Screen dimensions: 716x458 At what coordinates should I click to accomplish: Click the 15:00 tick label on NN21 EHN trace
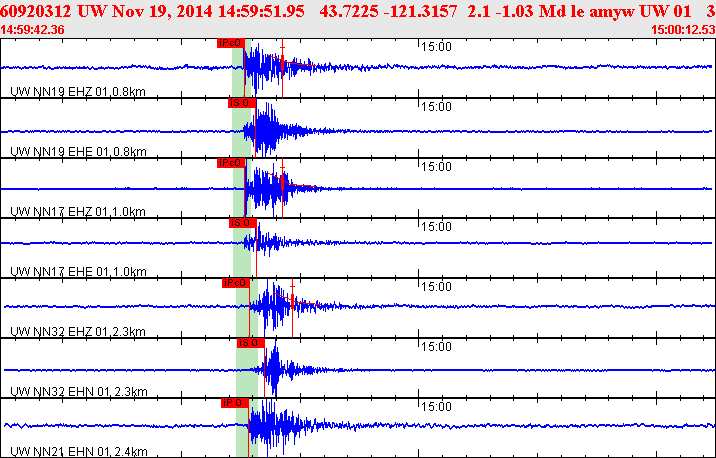coord(436,407)
